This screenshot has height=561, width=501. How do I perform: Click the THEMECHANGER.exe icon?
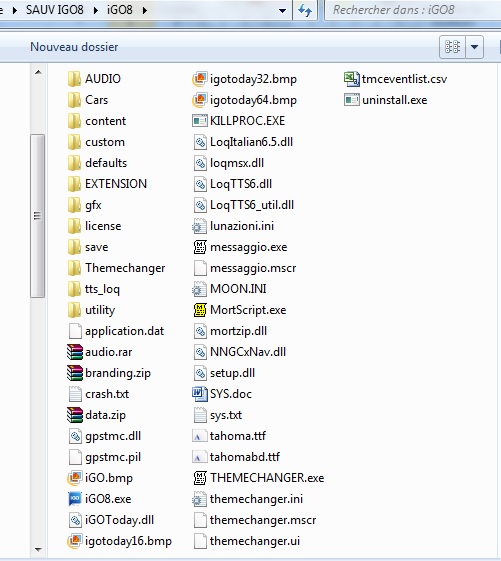click(x=200, y=478)
